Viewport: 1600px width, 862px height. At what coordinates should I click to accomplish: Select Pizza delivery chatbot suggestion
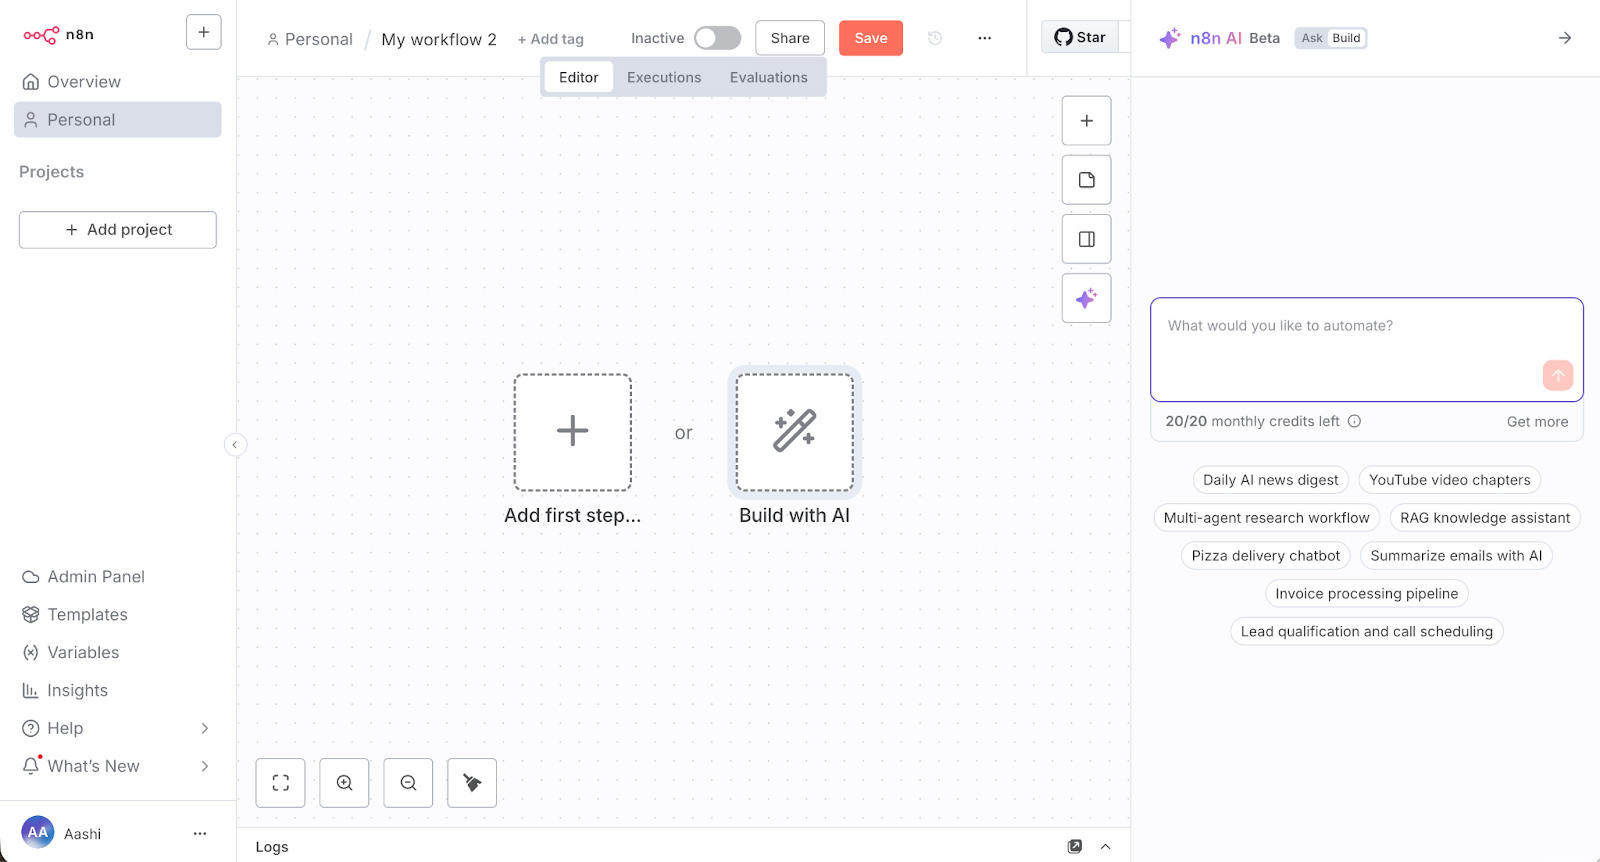coord(1266,556)
